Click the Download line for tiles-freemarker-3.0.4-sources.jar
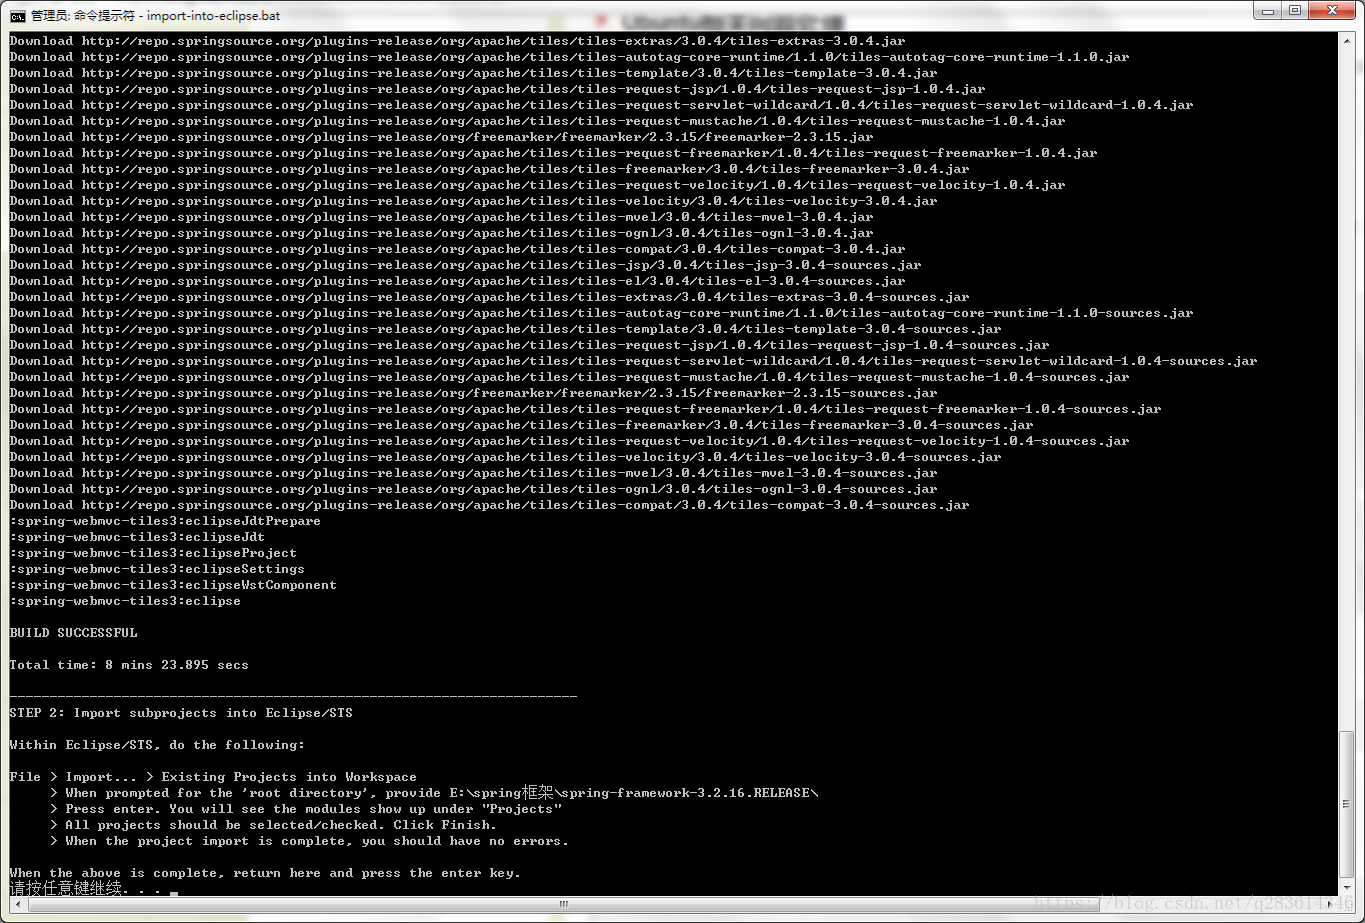Viewport: 1365px width, 923px height. tap(522, 425)
